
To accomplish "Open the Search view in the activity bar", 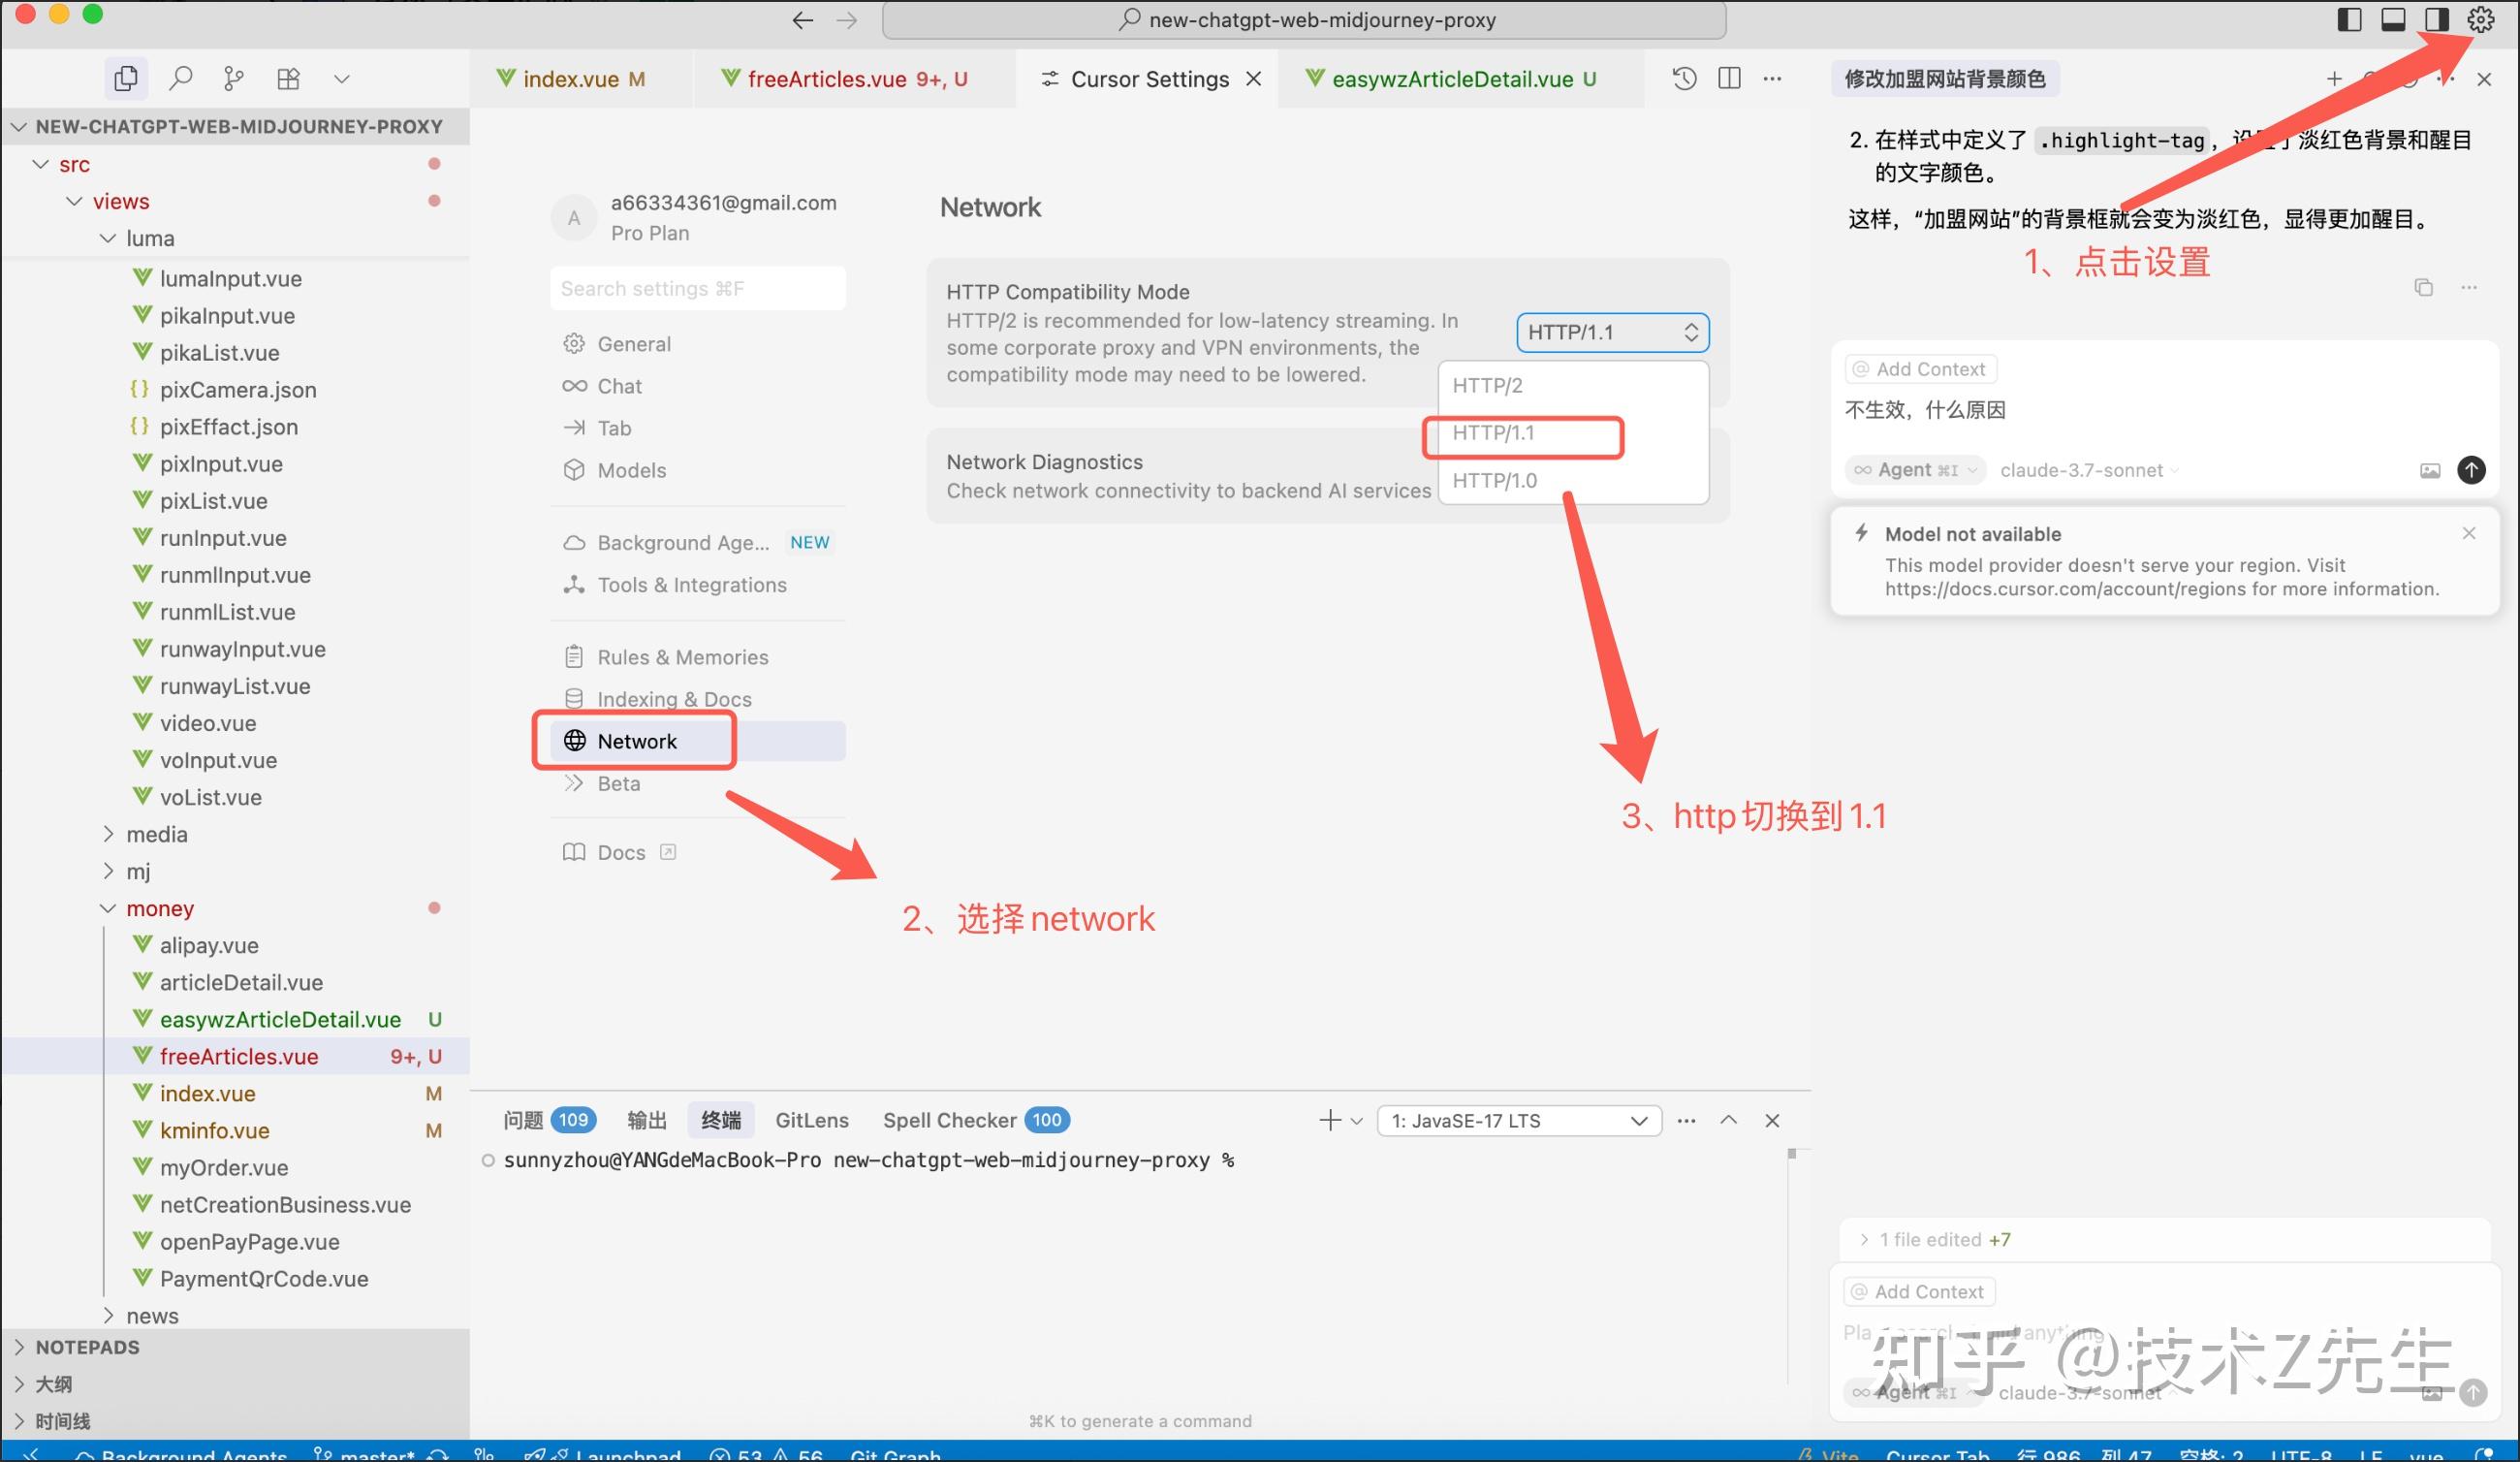I will coord(181,77).
